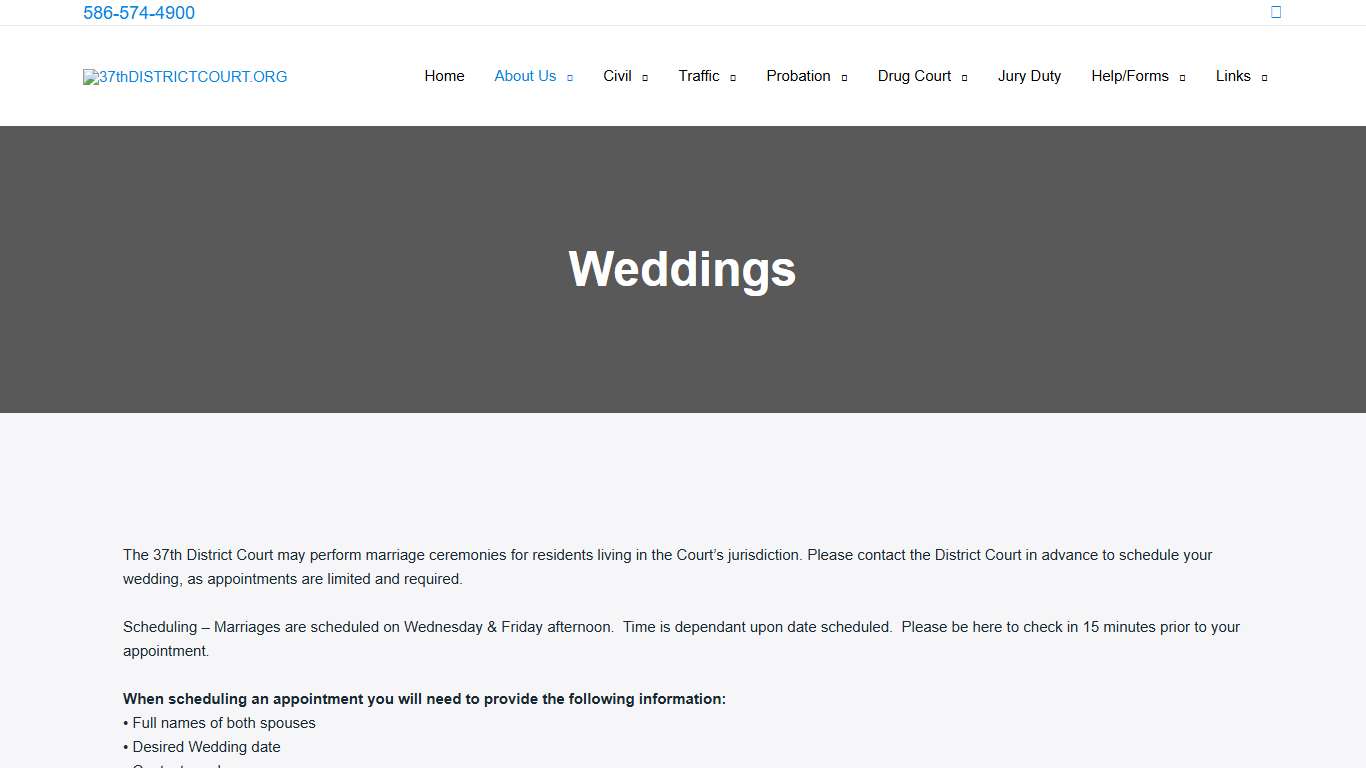1366x768 pixels.
Task: Click the 37thDISTRICTCOURT.ORG site logo
Action: pyautogui.click(x=184, y=76)
